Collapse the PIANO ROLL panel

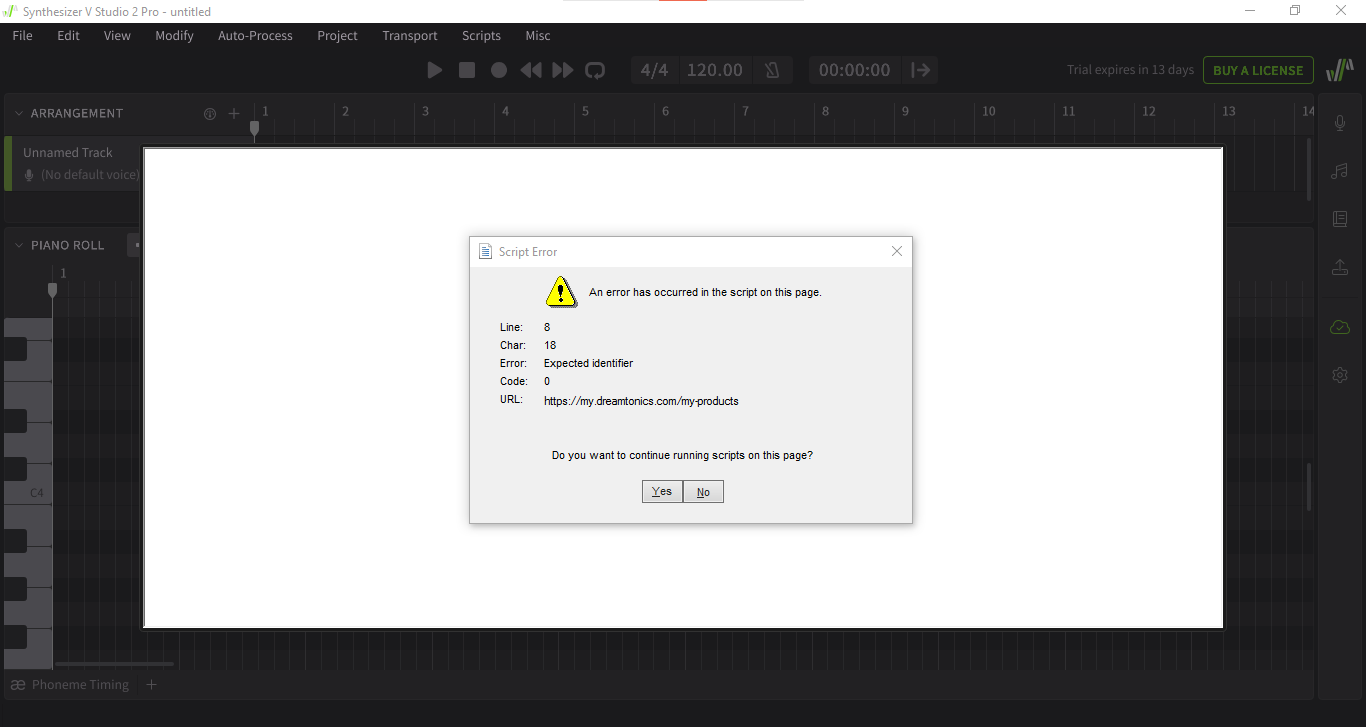(x=18, y=245)
